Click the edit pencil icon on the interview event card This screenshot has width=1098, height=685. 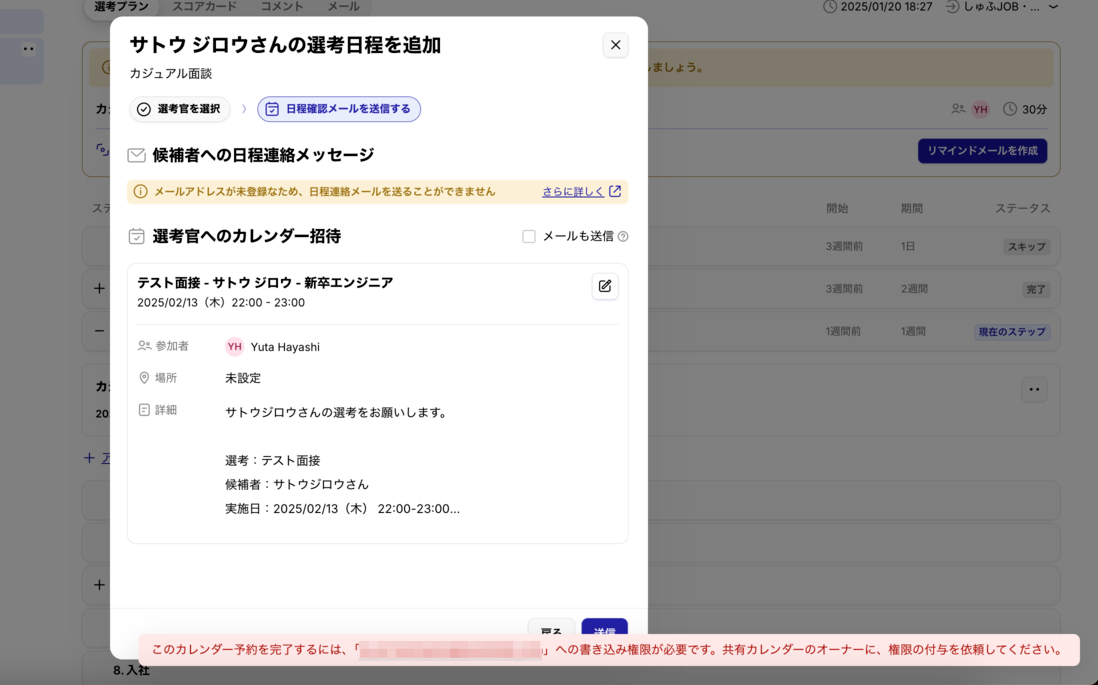604,286
